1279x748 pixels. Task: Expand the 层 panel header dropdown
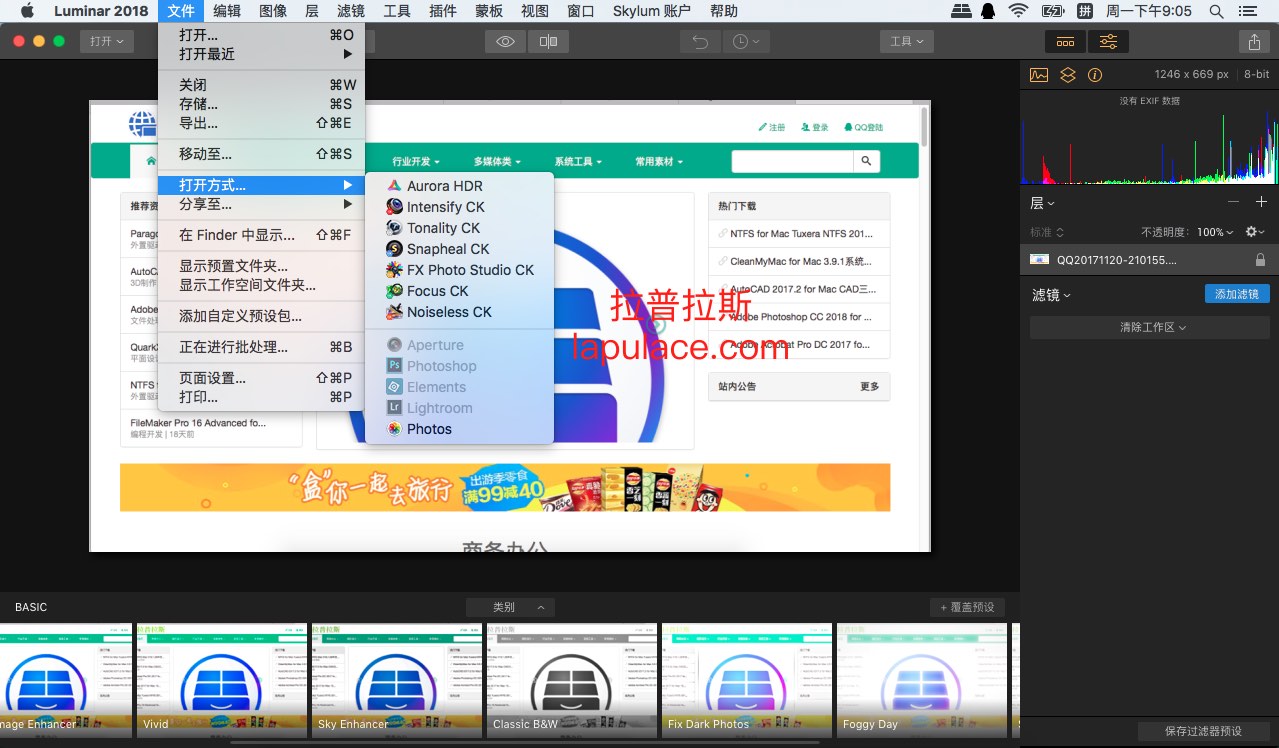1043,203
